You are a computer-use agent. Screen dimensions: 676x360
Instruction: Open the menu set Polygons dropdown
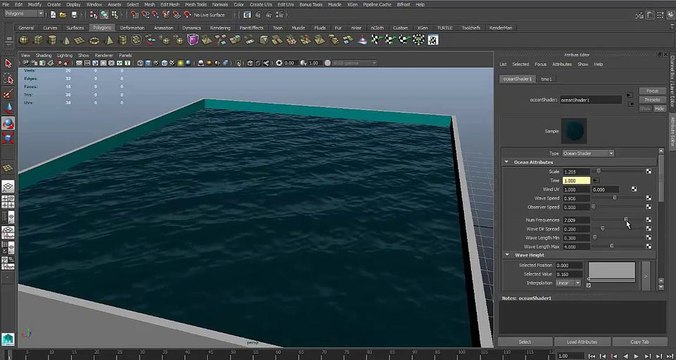click(24, 14)
